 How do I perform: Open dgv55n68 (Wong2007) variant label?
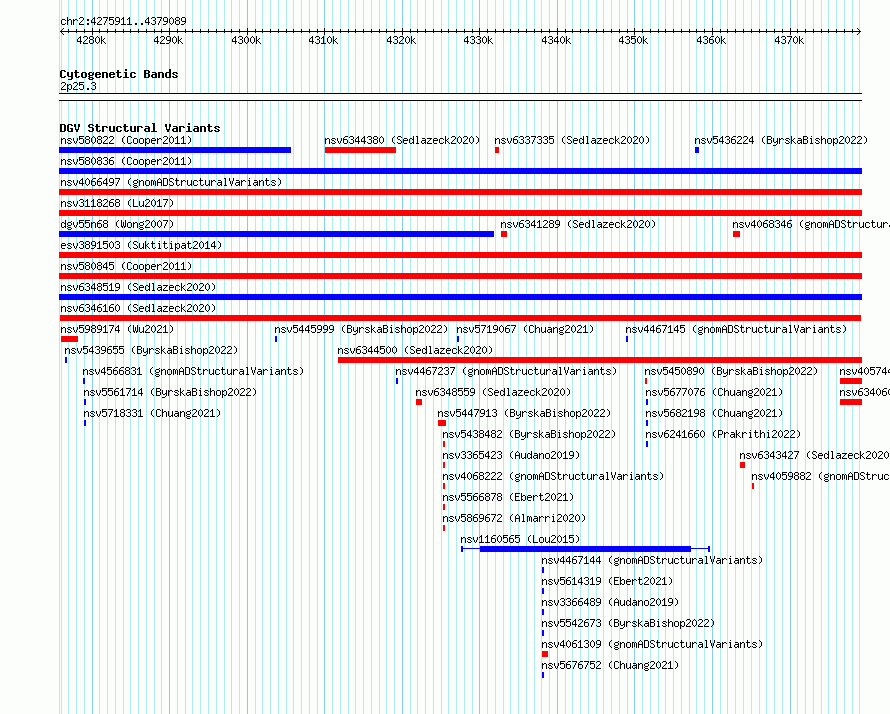[x=117, y=224]
